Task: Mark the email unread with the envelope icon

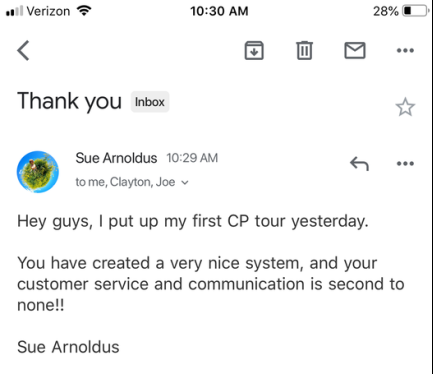Action: tap(355, 50)
